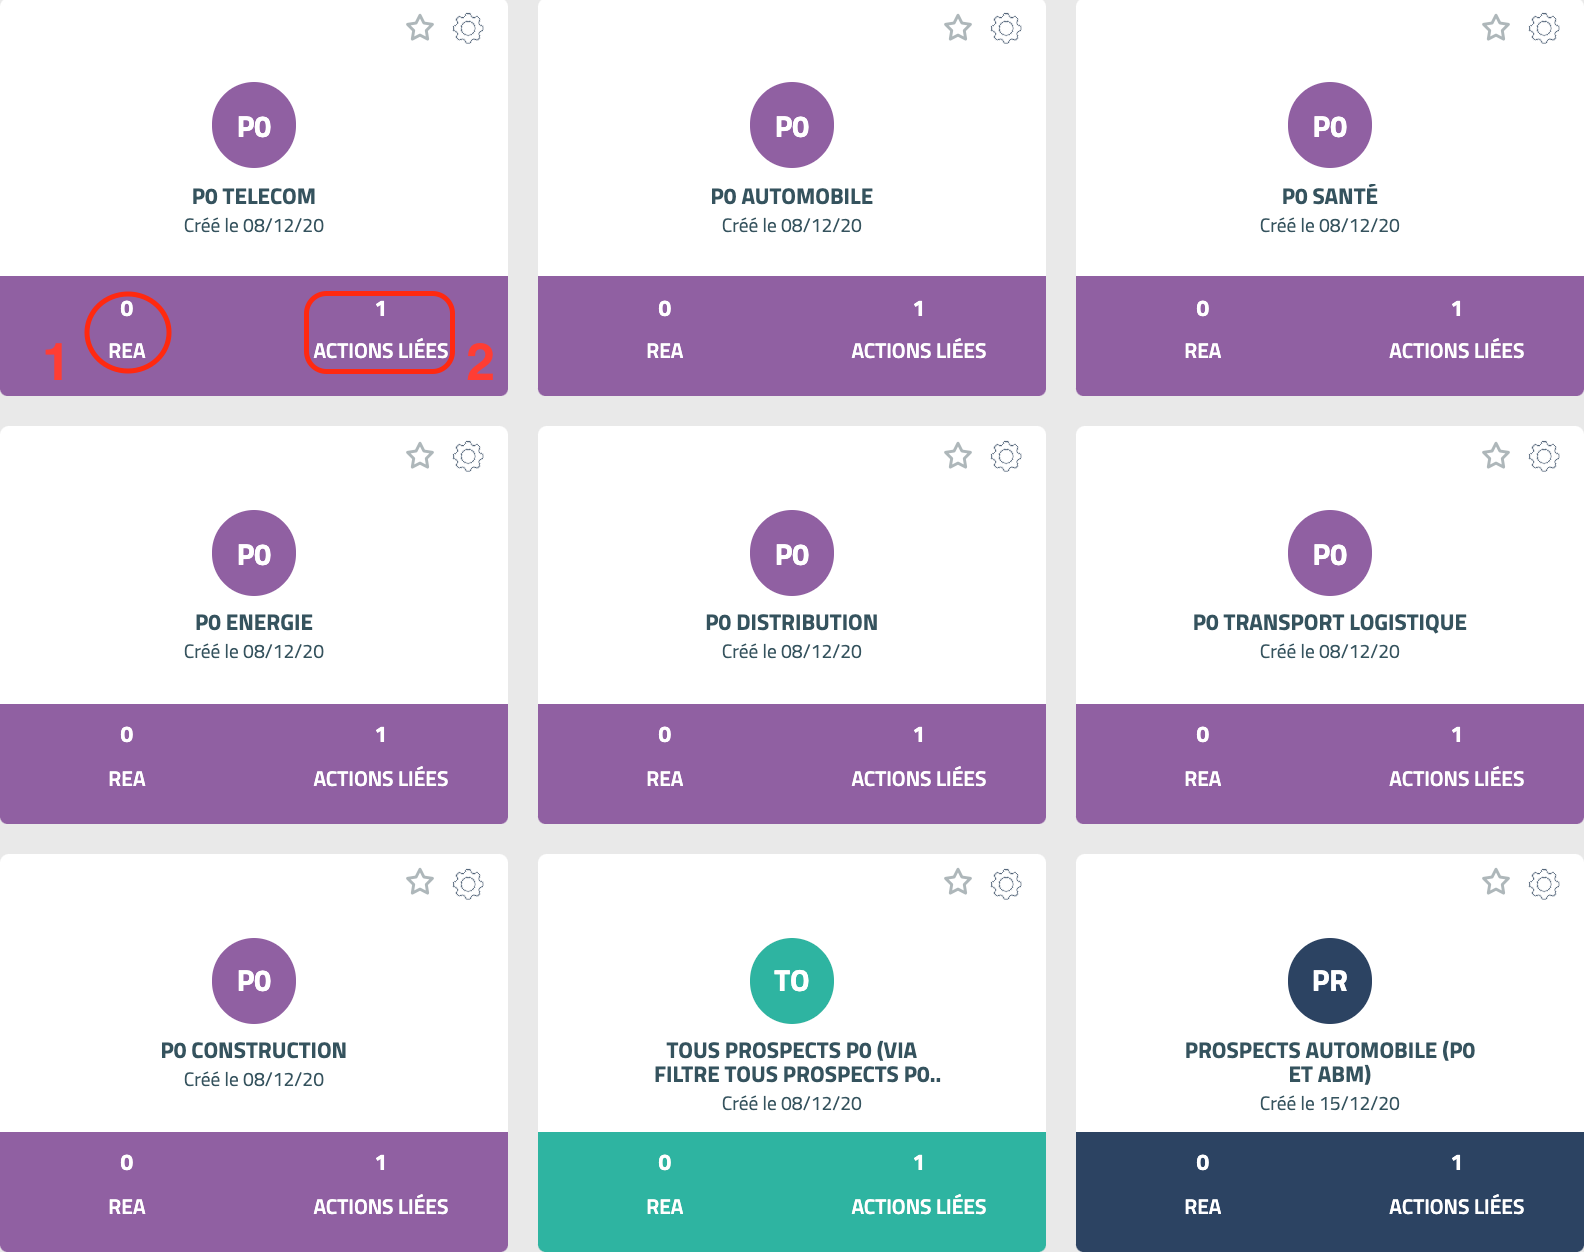Open ACTIONS LIÉES on PO TELECOM

(x=381, y=331)
